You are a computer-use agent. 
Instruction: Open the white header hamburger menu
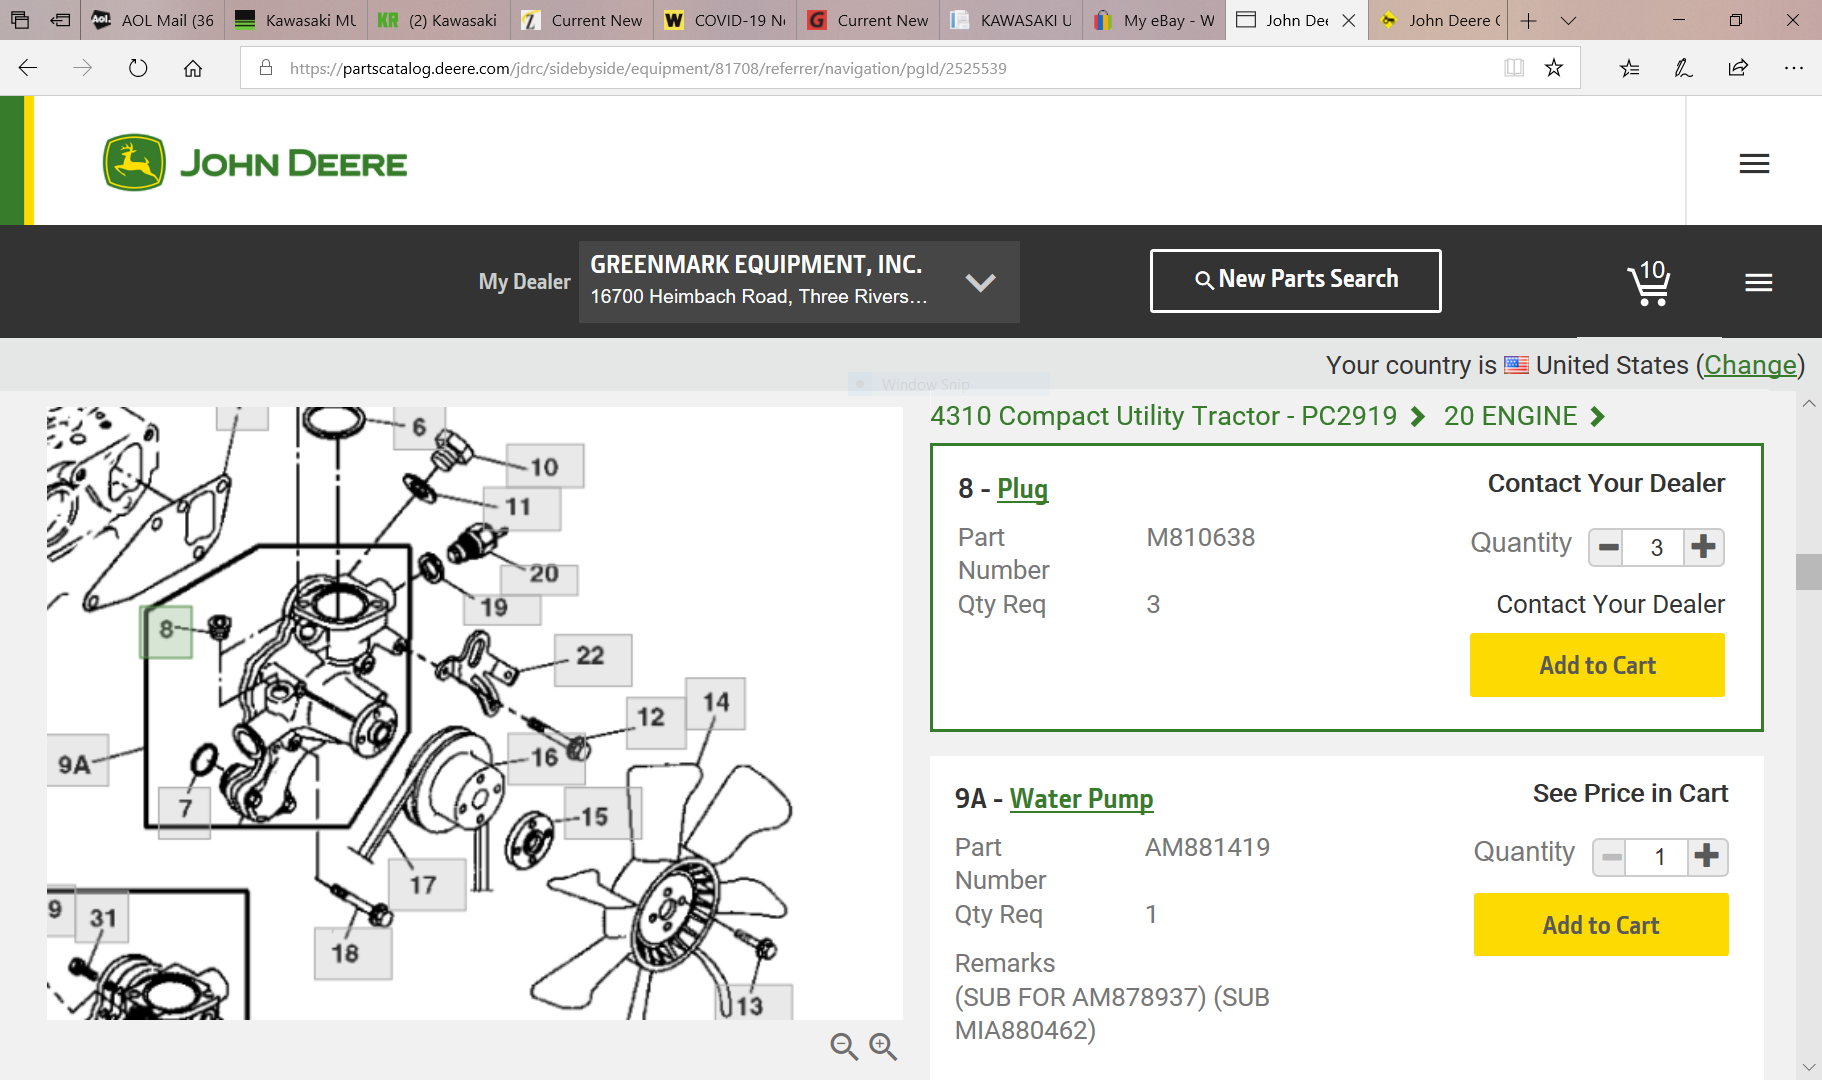(x=1754, y=164)
